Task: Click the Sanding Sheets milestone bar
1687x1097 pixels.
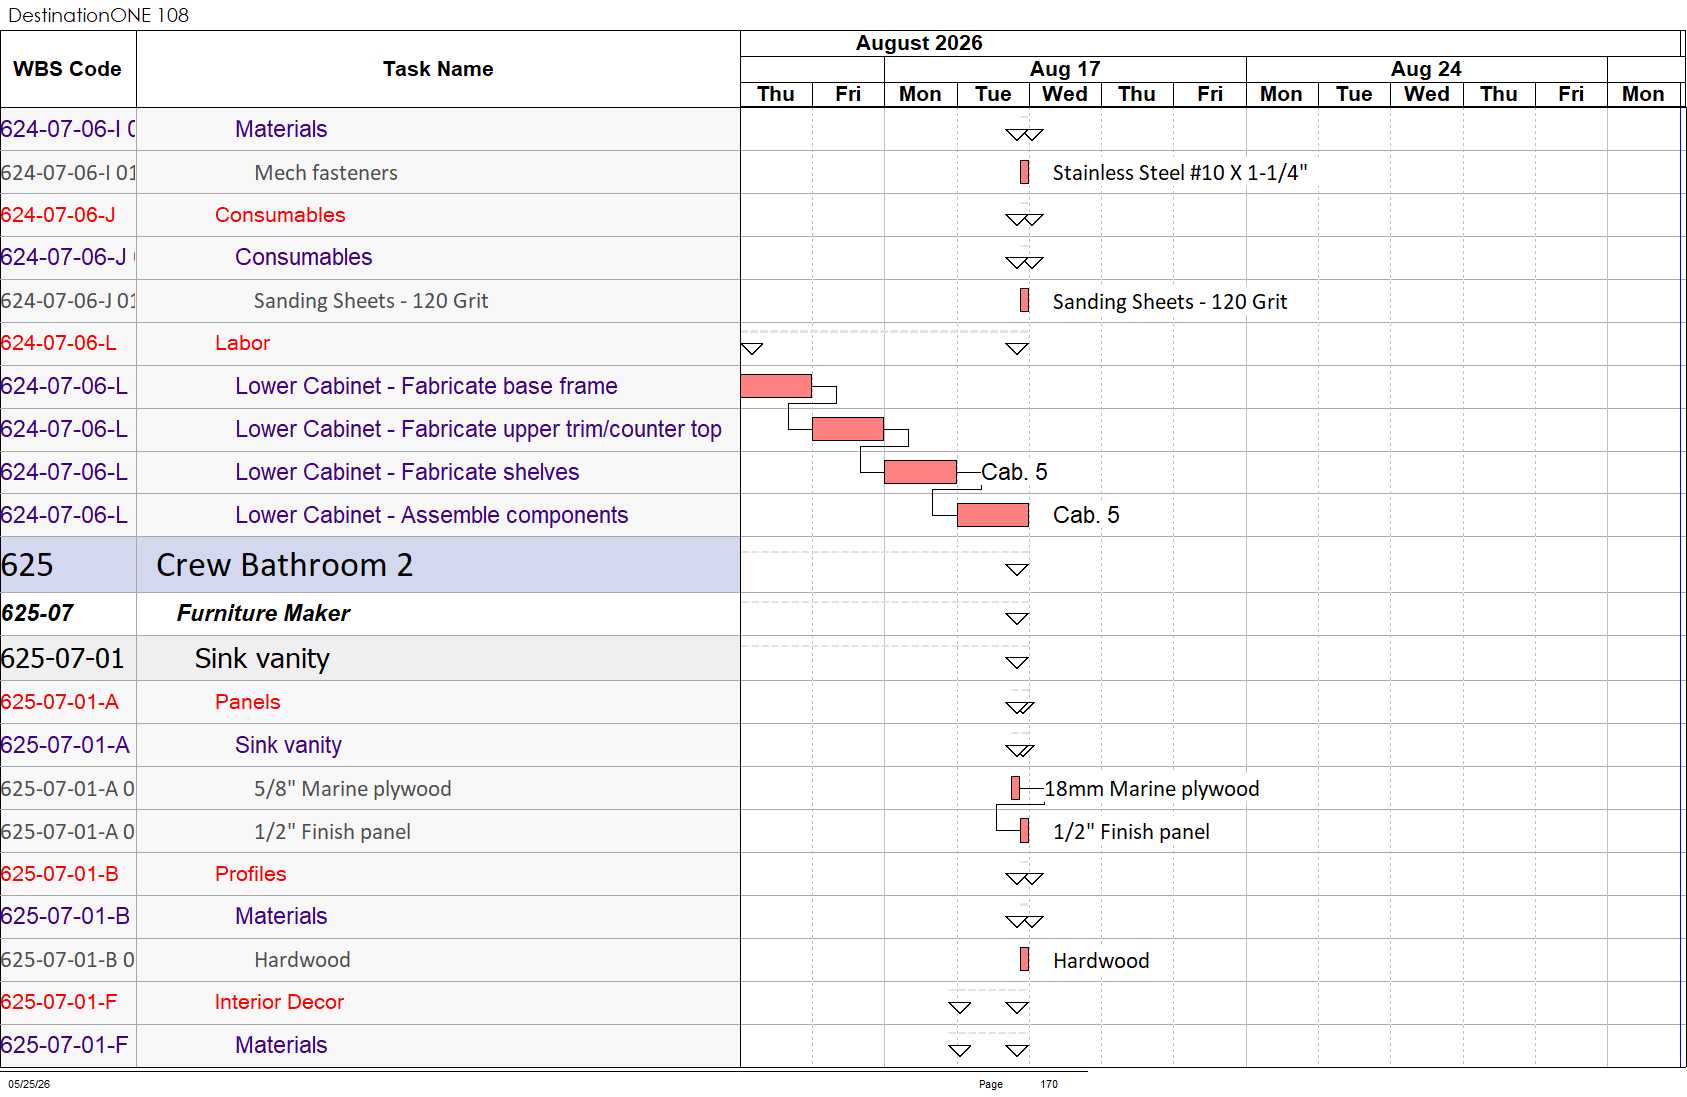Action: (1024, 300)
